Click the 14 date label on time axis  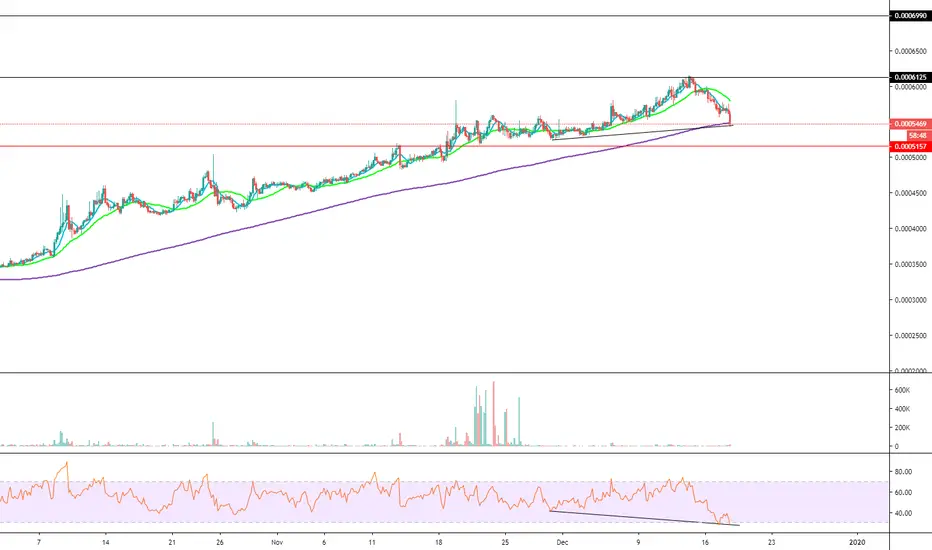(x=105, y=542)
